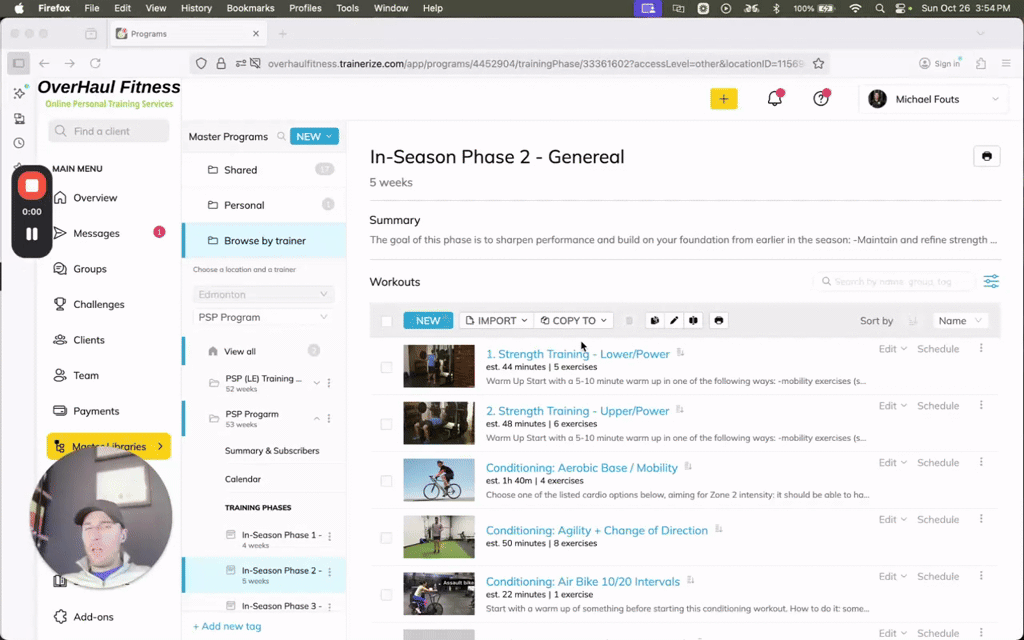
Task: Open Edit dropdown for Strength Training Lower/Power
Action: click(x=892, y=349)
